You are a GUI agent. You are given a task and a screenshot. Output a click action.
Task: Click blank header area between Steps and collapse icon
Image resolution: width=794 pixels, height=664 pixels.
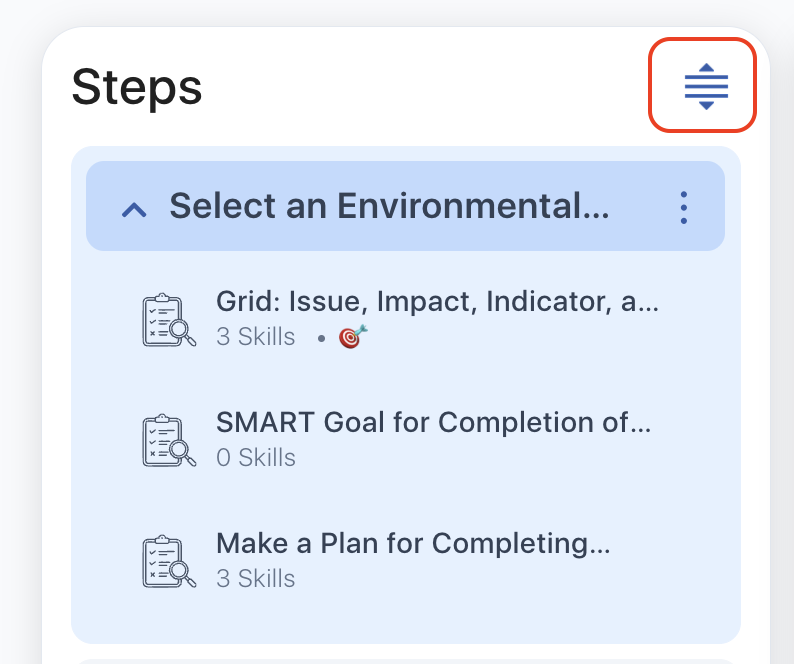click(x=420, y=87)
